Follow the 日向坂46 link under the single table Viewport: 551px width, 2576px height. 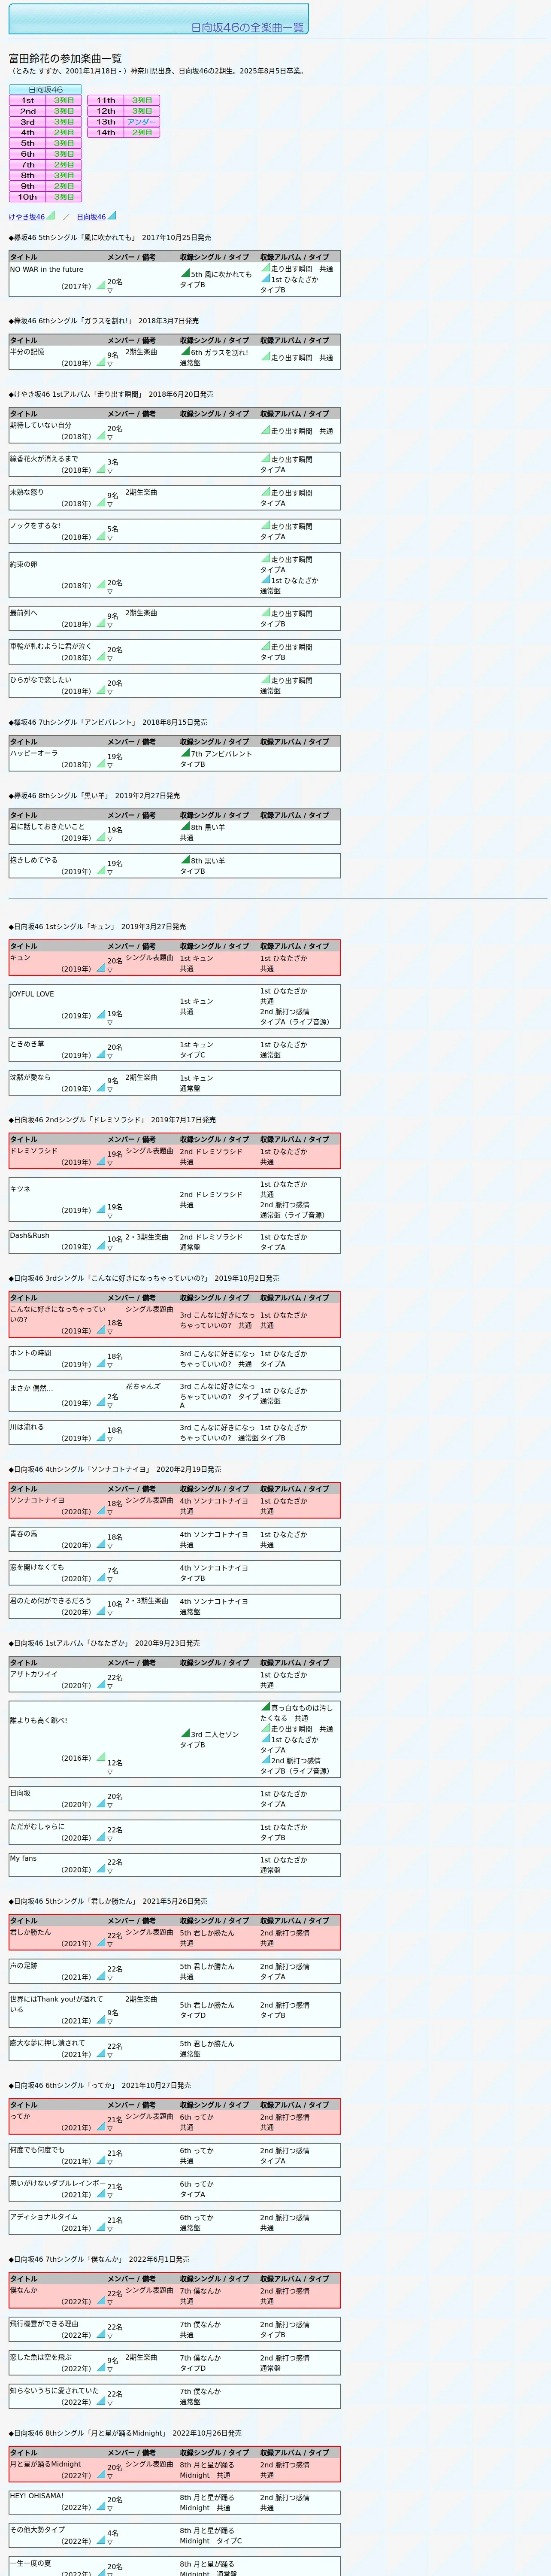(x=91, y=217)
